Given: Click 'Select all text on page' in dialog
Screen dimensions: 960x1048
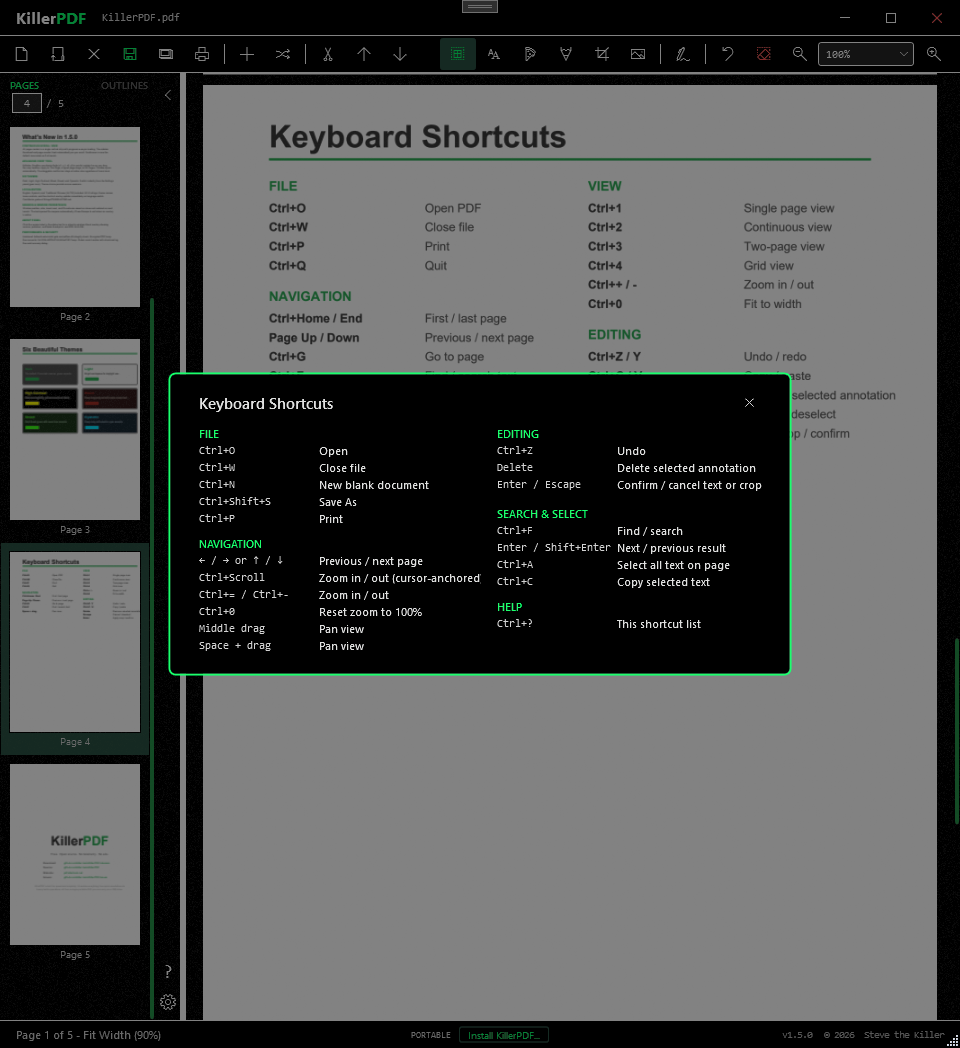Looking at the screenshot, I should click(x=673, y=565).
